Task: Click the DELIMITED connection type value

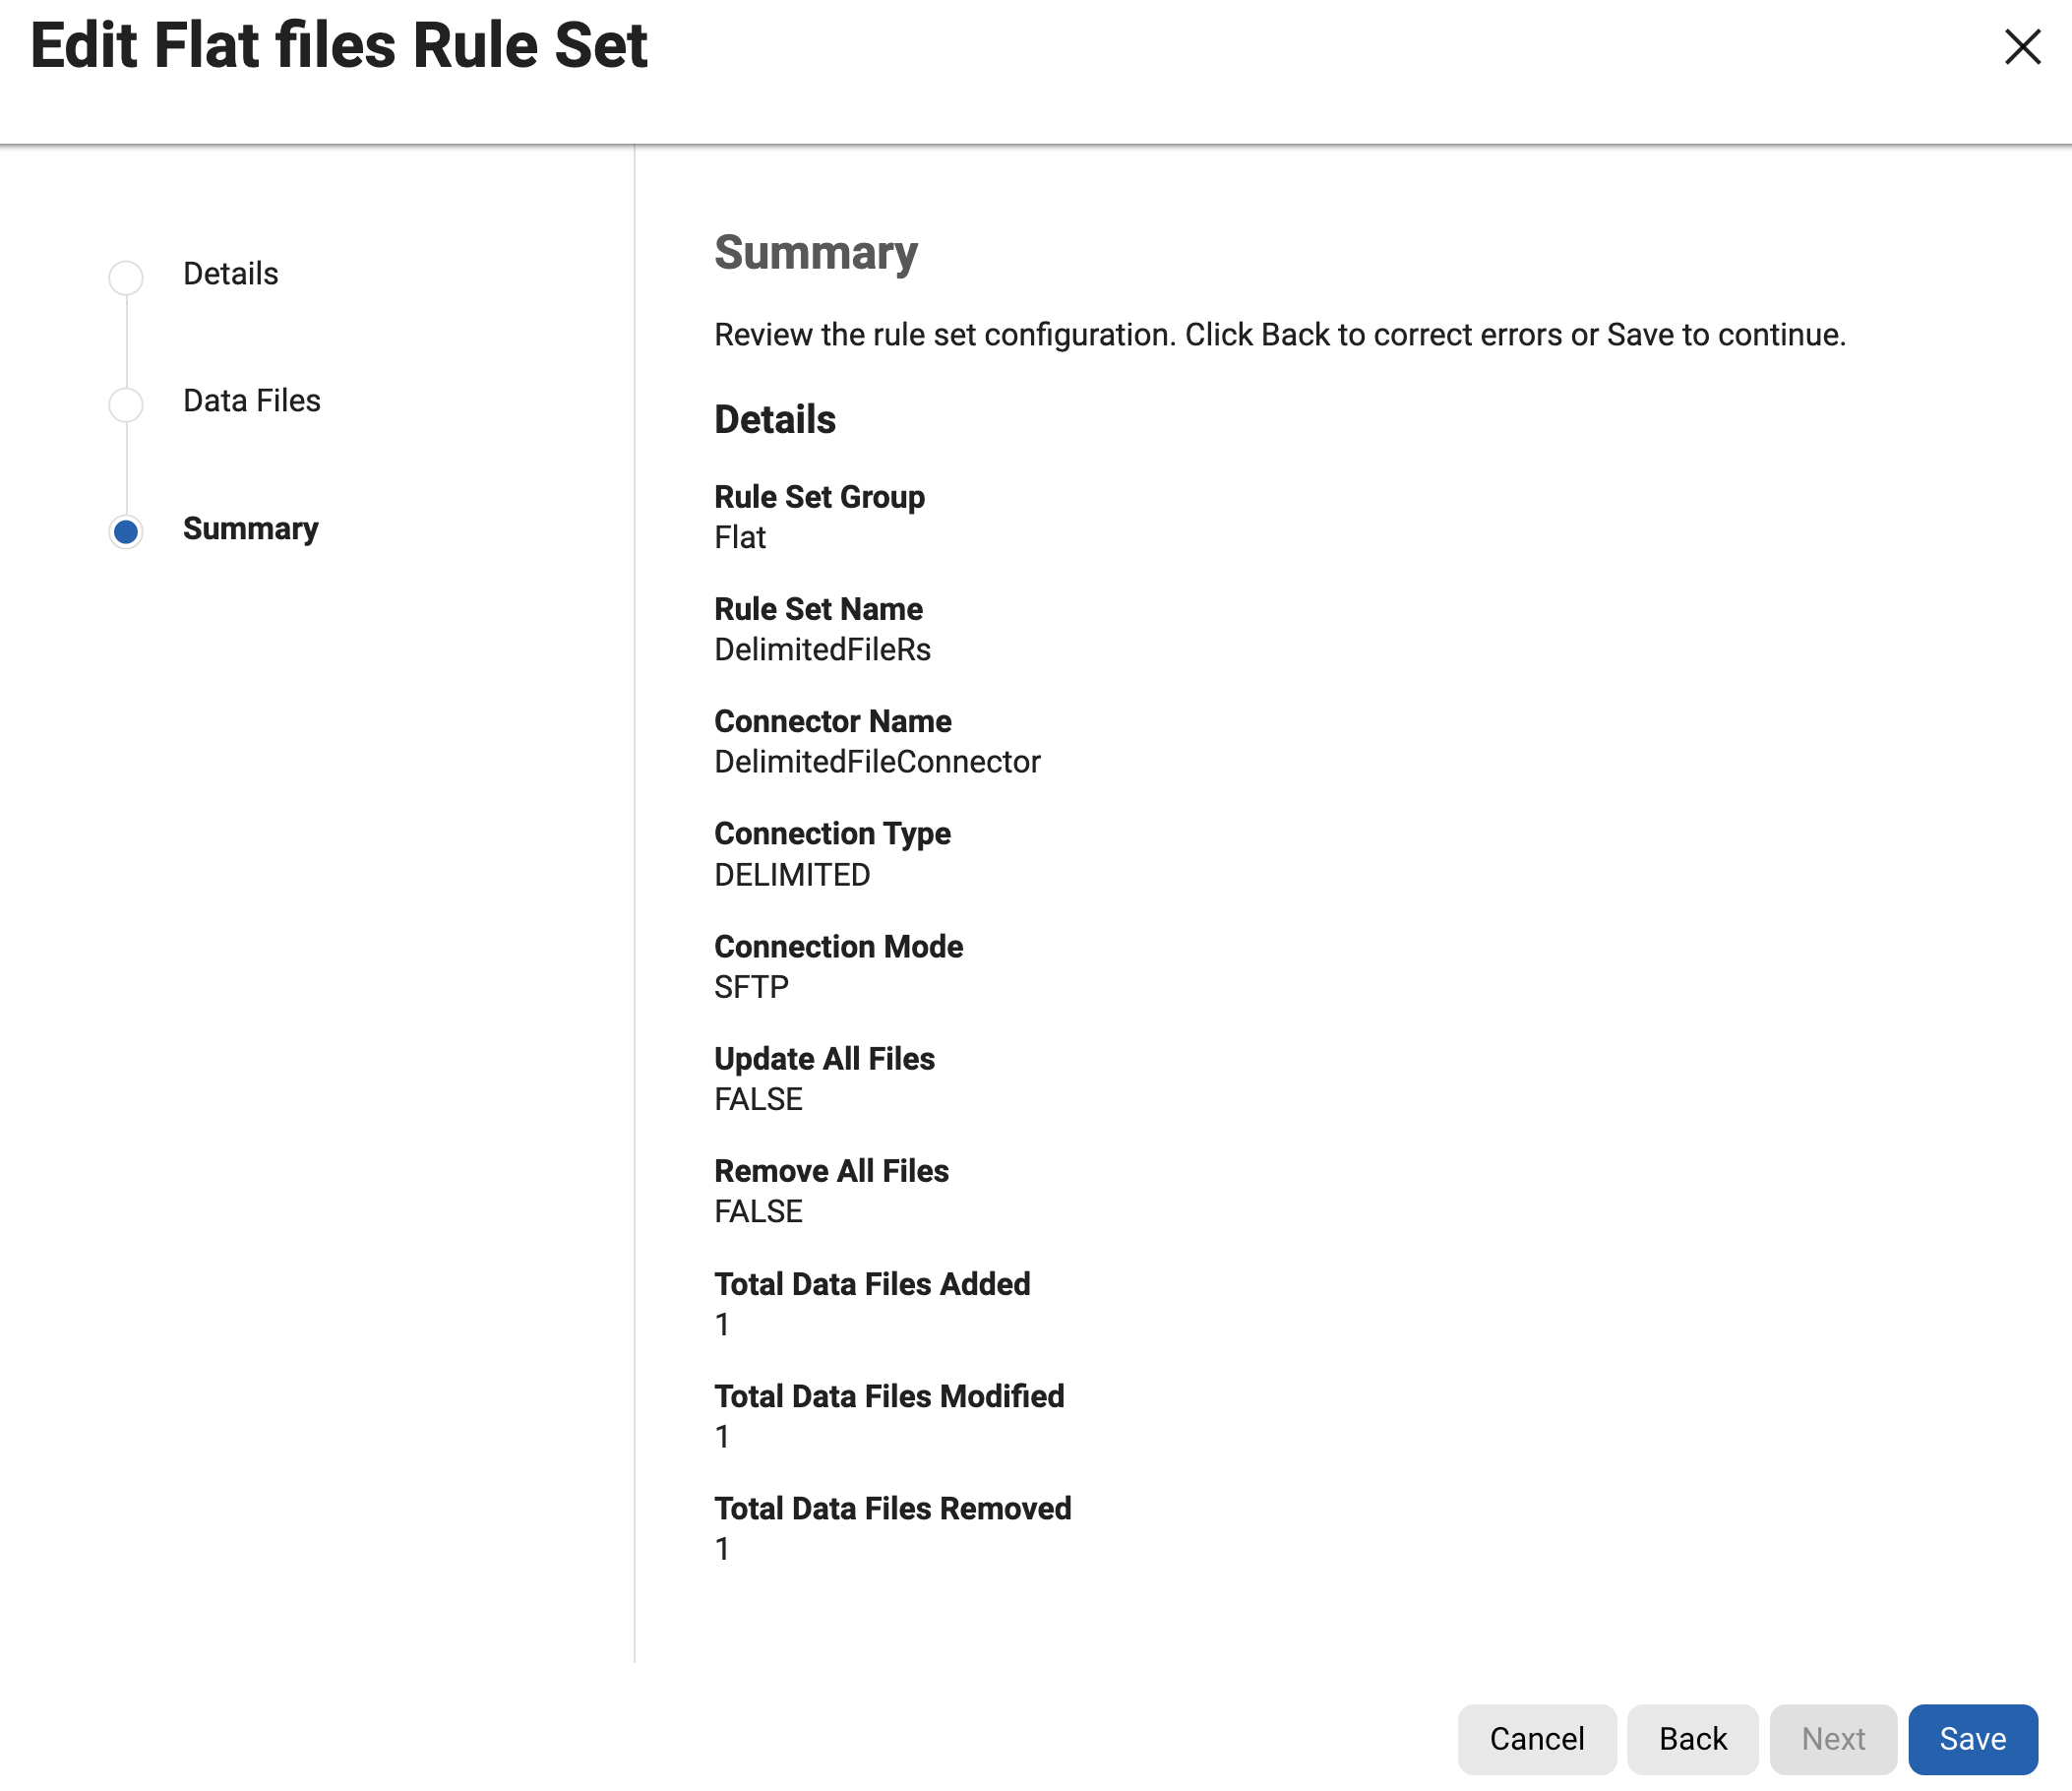Action: (x=792, y=875)
